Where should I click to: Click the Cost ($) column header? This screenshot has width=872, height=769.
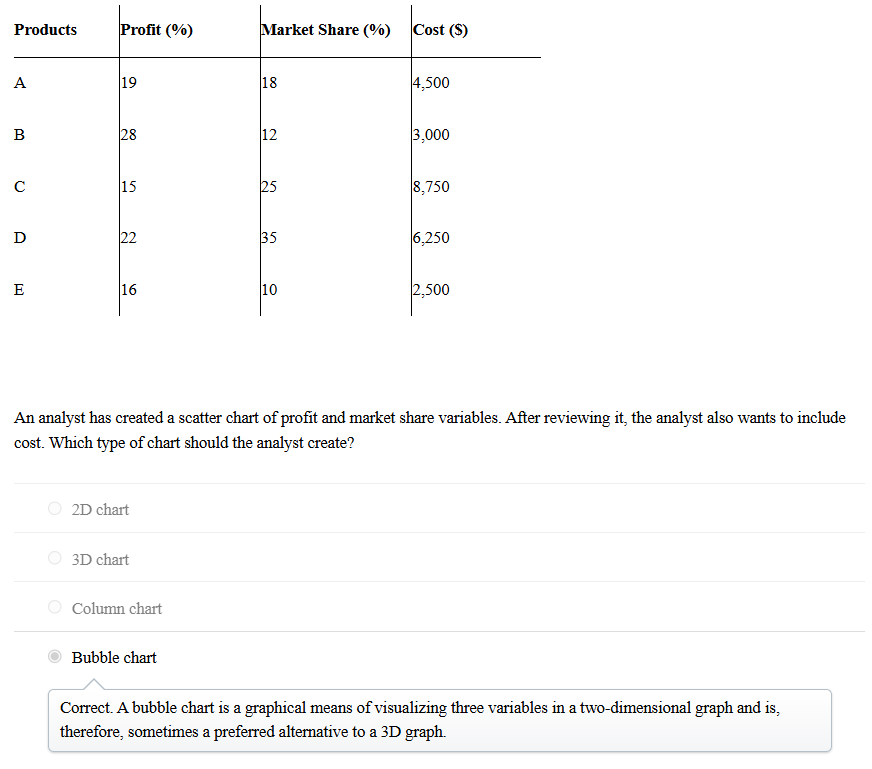(441, 30)
